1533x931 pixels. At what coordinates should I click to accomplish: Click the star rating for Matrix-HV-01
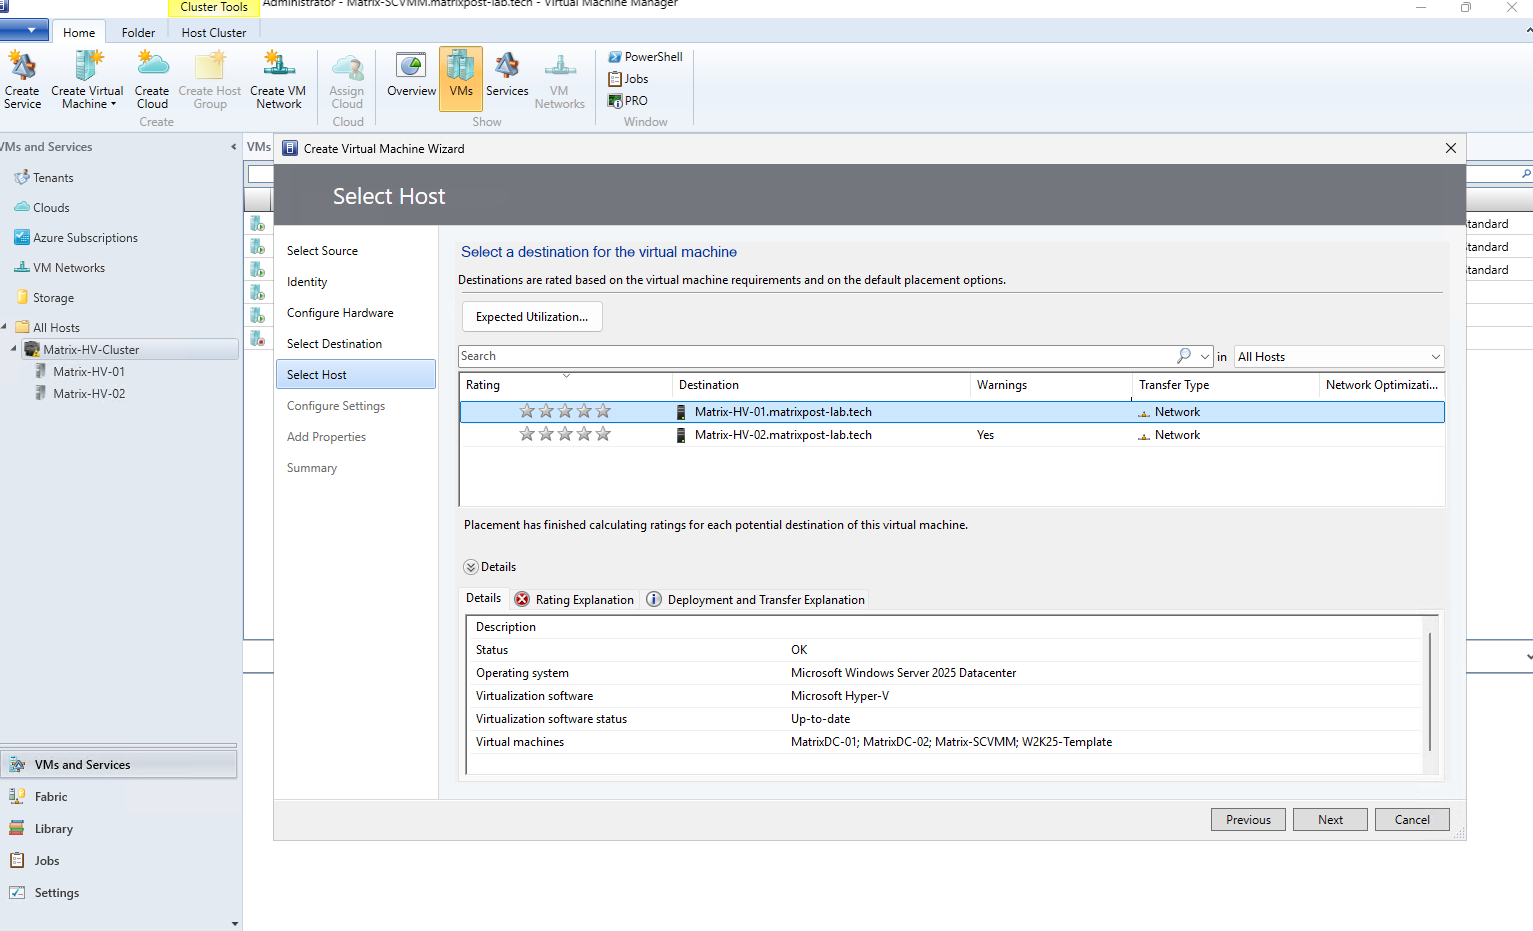coord(565,412)
